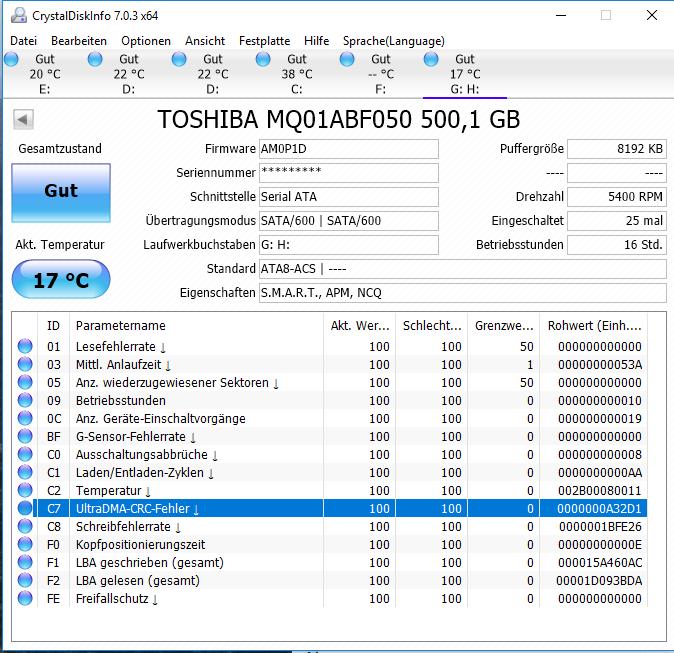674x653 pixels.
Task: Click status icon of Lesefehlerrate row
Action: tap(25, 346)
